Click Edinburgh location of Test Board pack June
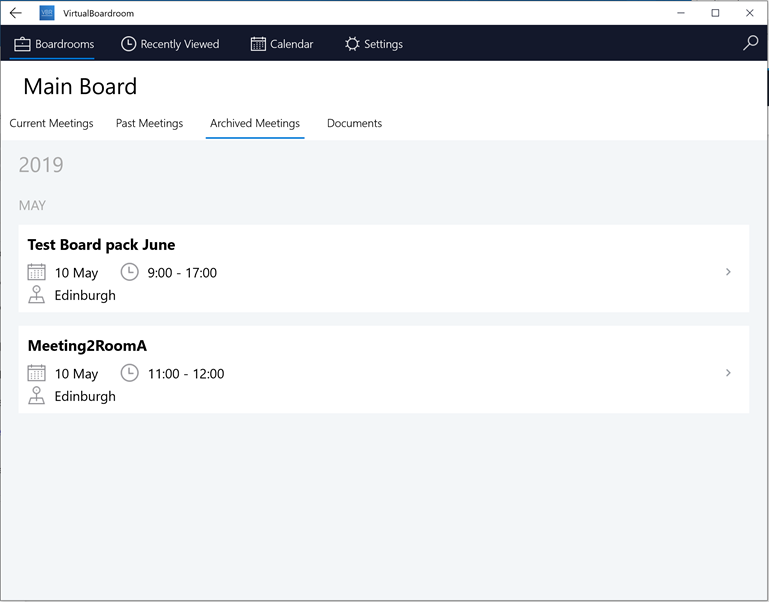 point(85,295)
